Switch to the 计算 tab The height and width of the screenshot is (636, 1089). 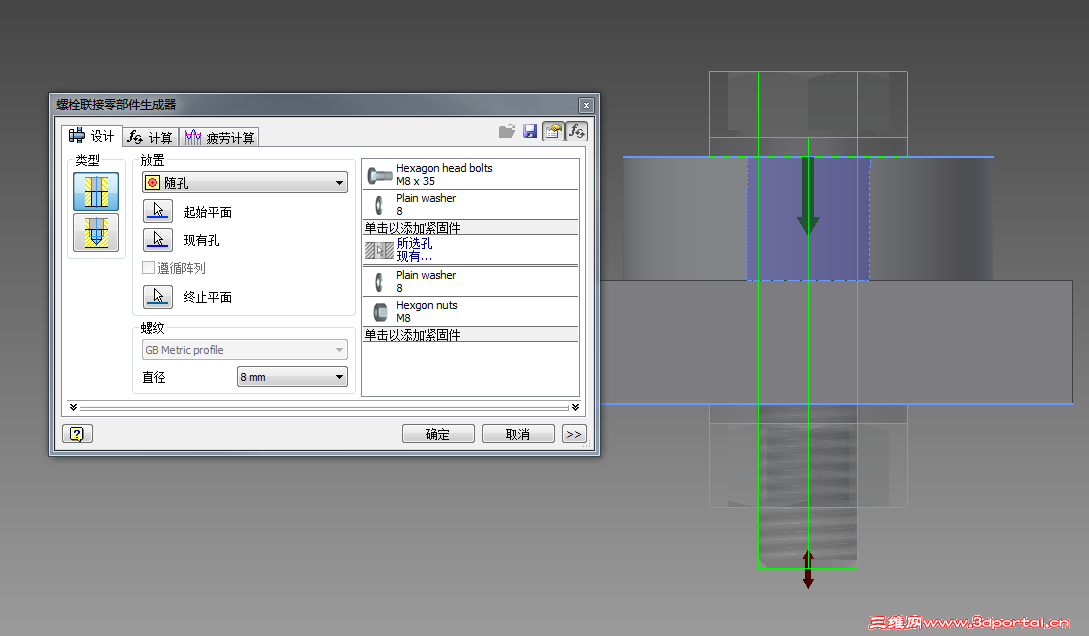click(151, 137)
